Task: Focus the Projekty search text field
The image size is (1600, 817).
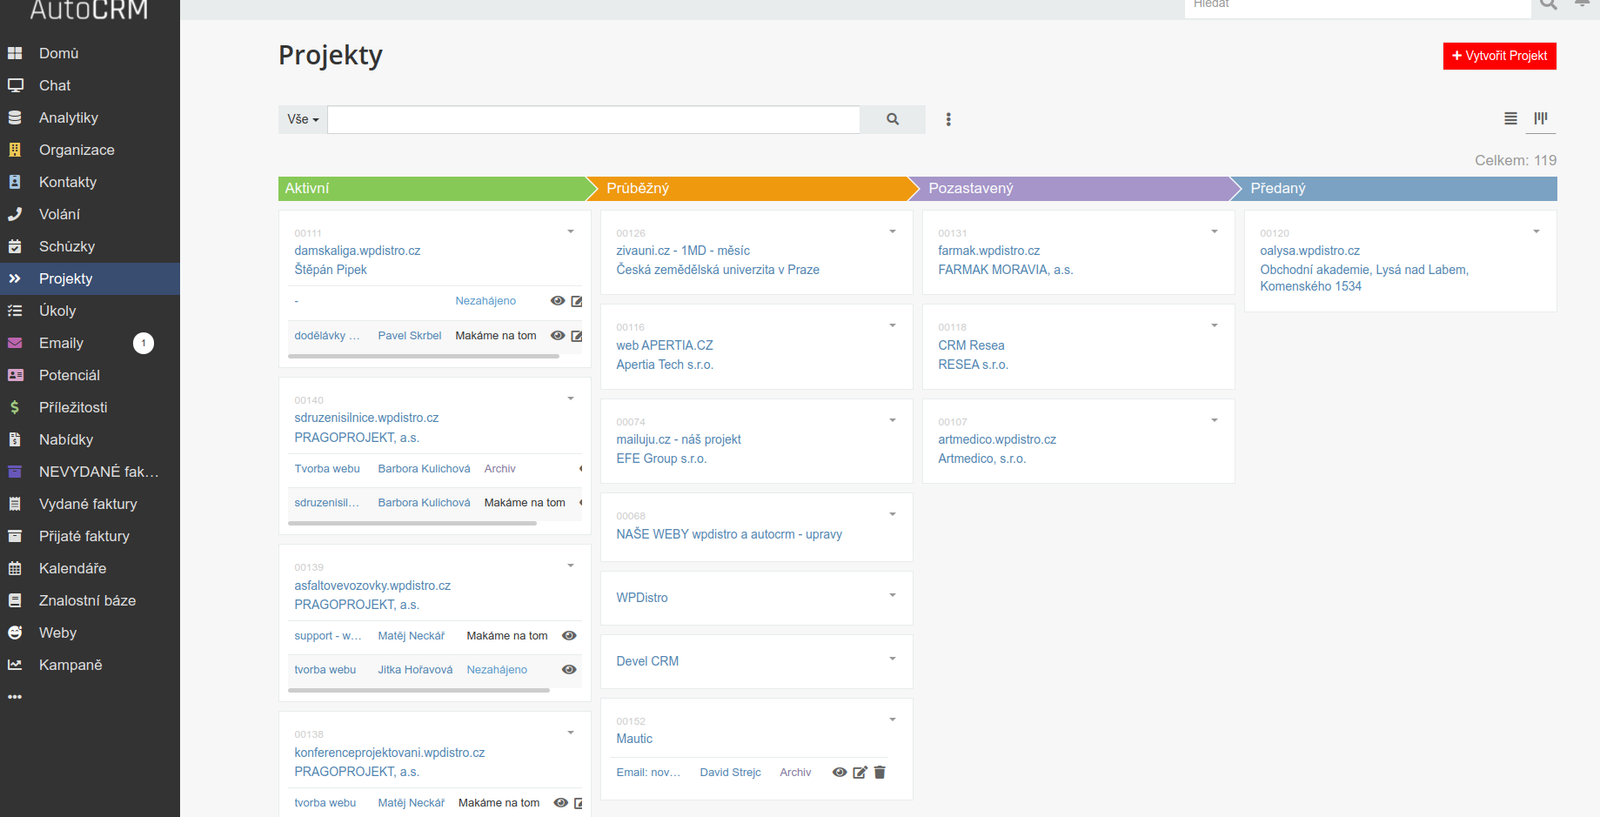Action: (594, 119)
